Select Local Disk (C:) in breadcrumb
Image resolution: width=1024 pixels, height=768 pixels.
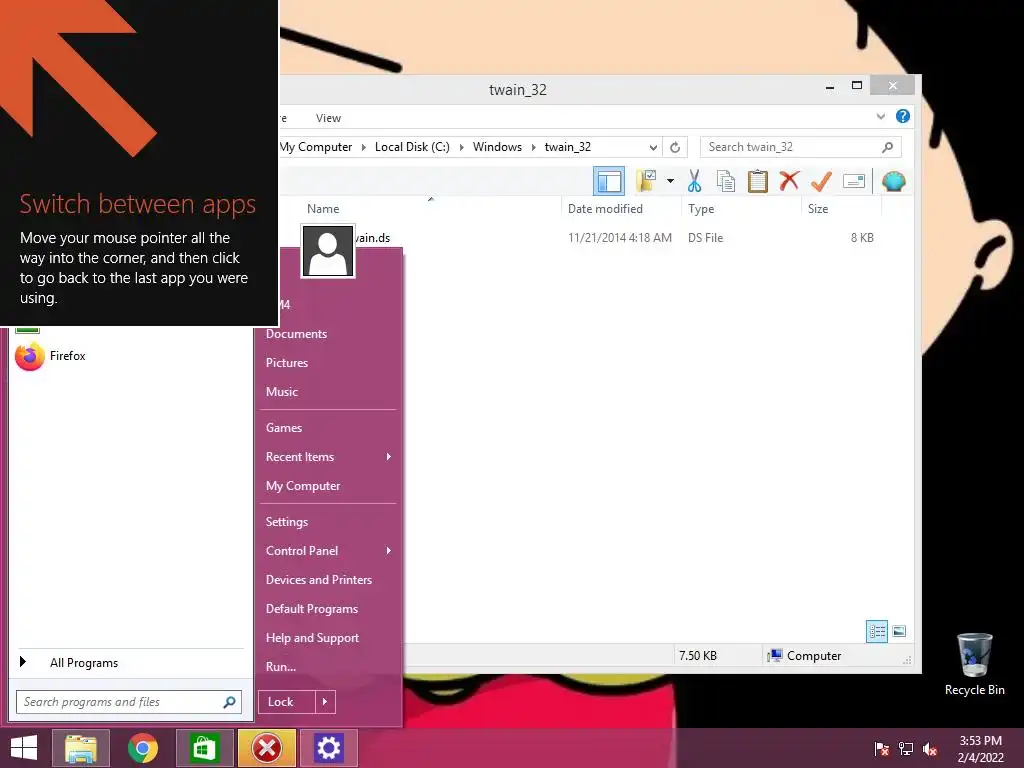pos(412,147)
